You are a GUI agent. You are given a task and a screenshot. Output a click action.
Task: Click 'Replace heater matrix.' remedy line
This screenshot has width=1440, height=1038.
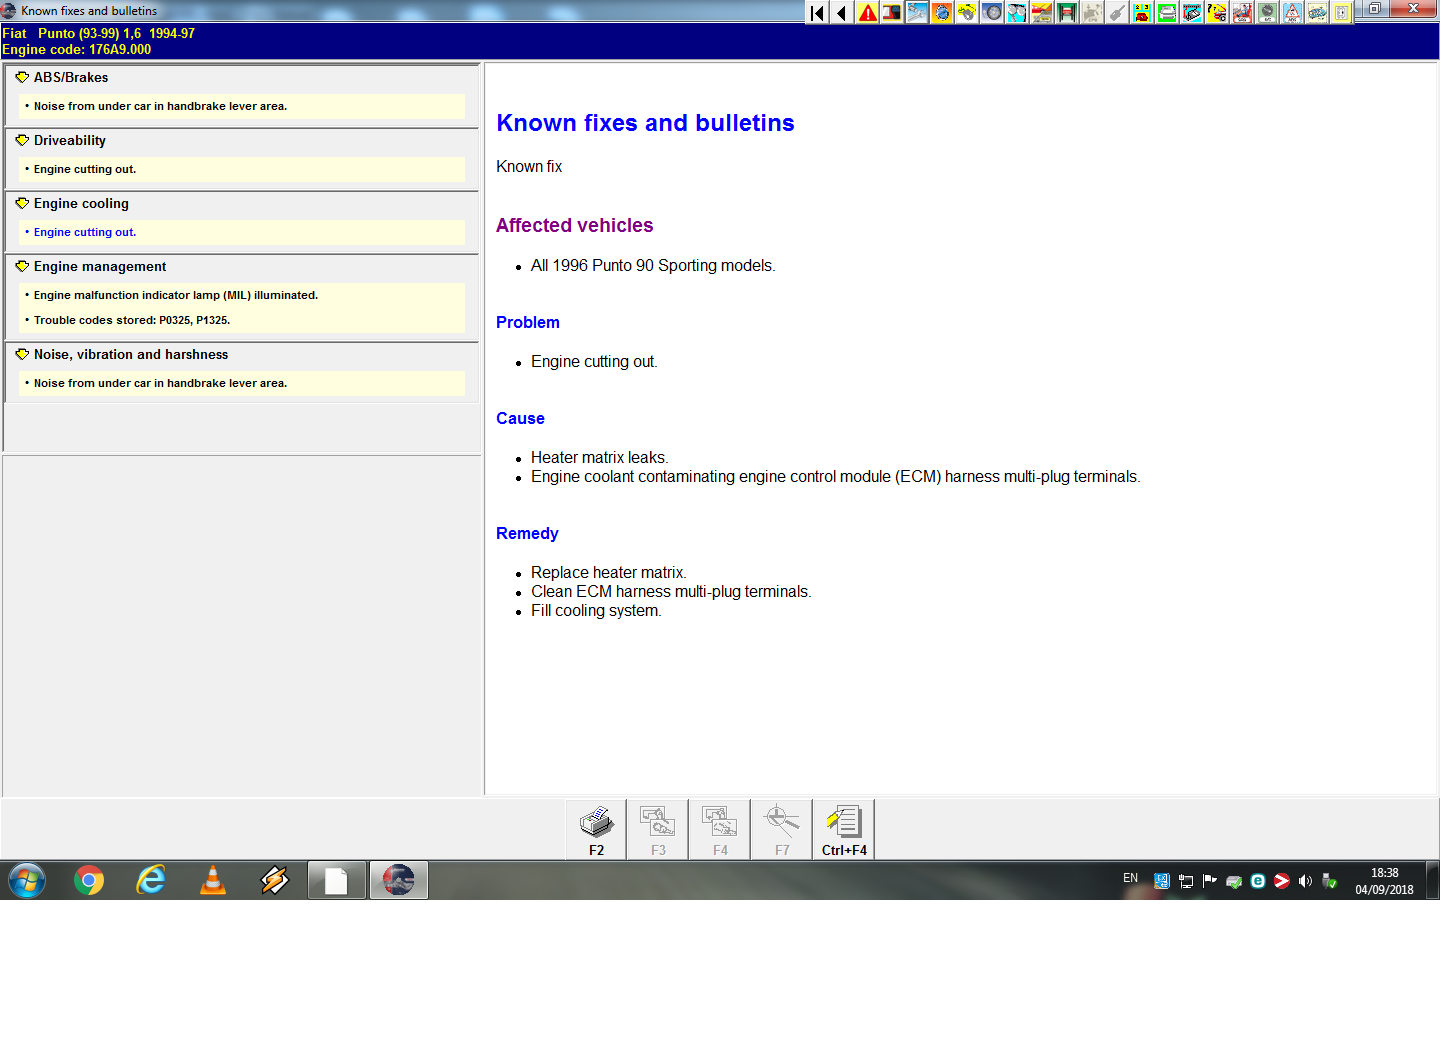click(608, 572)
